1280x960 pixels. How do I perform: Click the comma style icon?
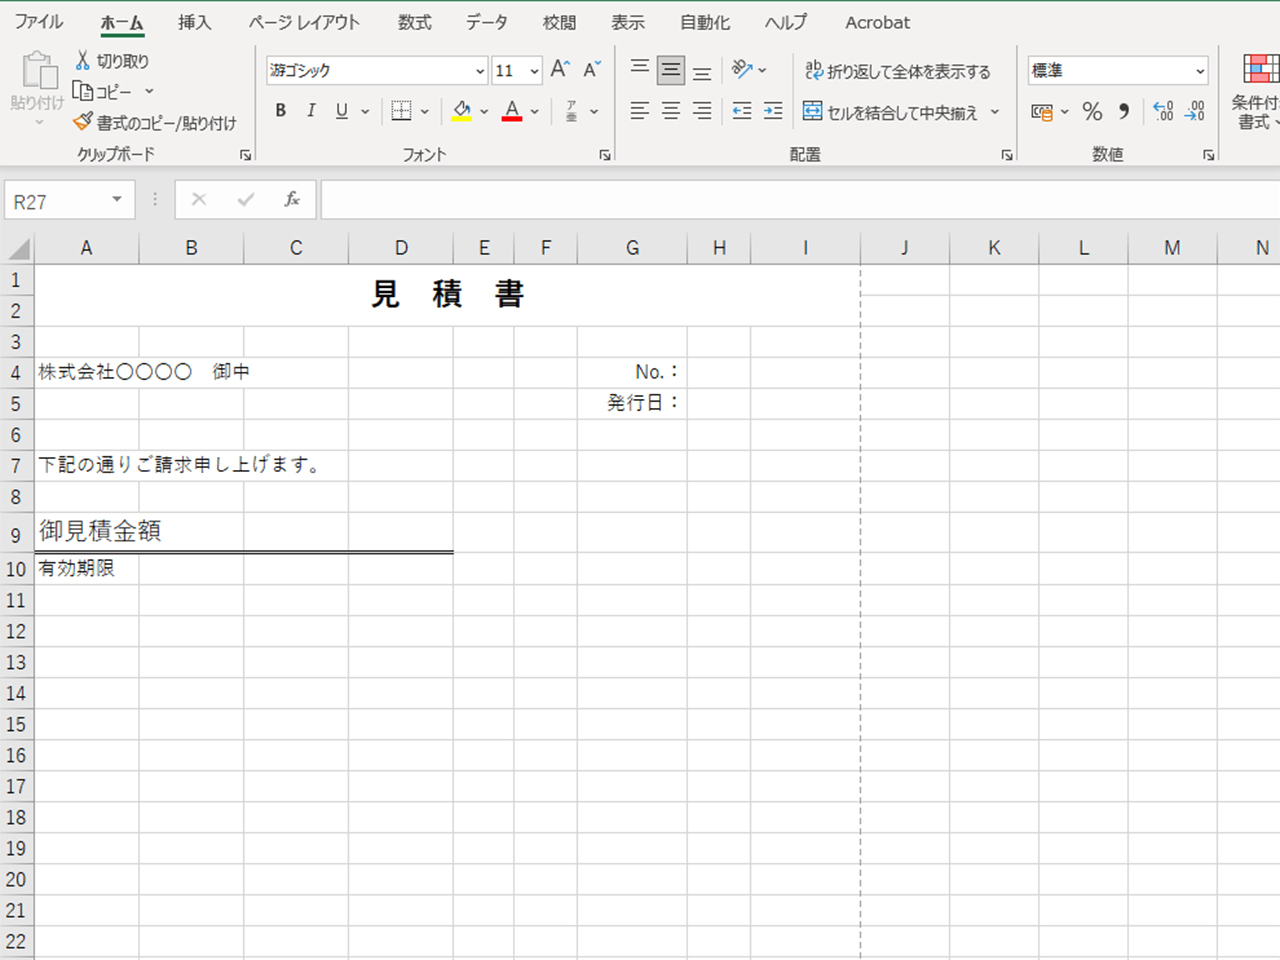click(x=1124, y=111)
